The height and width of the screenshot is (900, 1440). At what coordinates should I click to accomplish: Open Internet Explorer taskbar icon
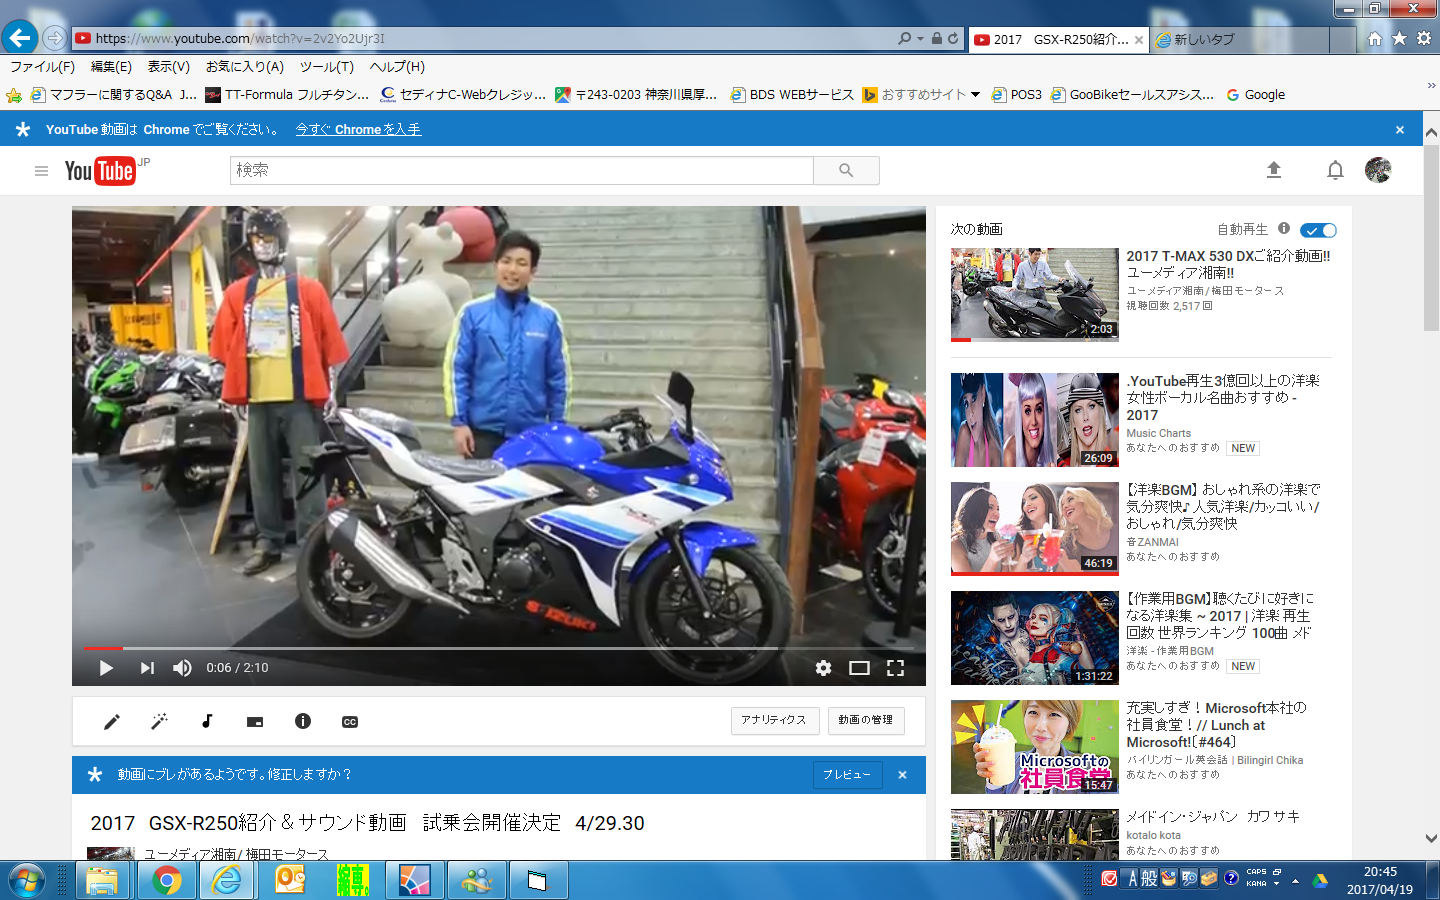228,880
